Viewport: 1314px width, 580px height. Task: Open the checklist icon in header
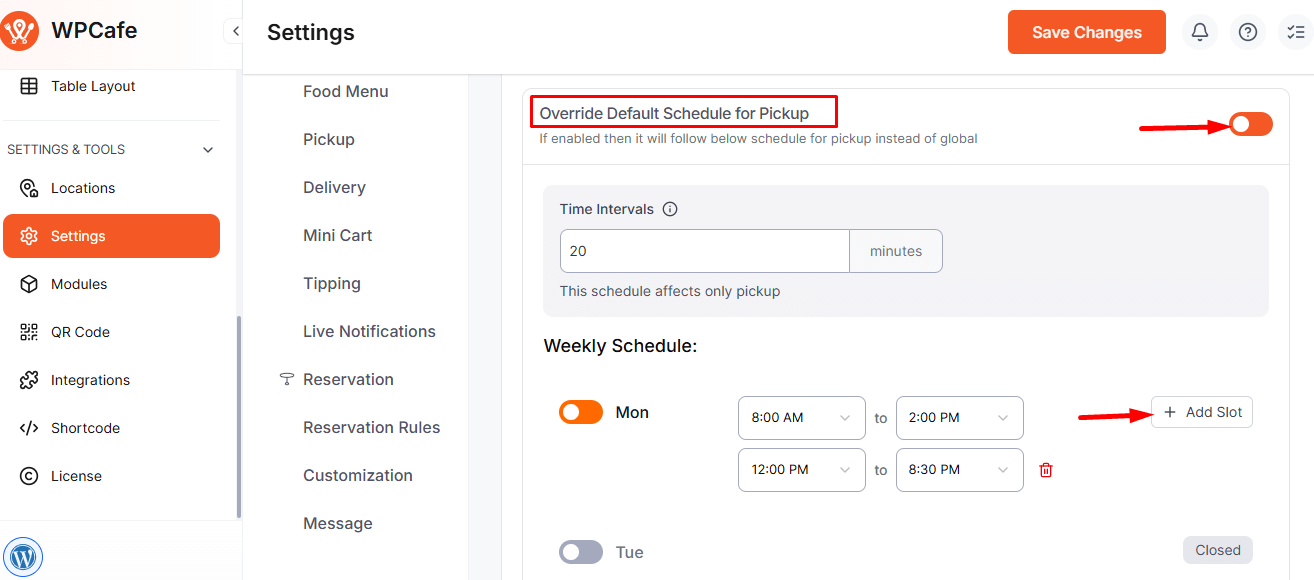pos(1296,32)
